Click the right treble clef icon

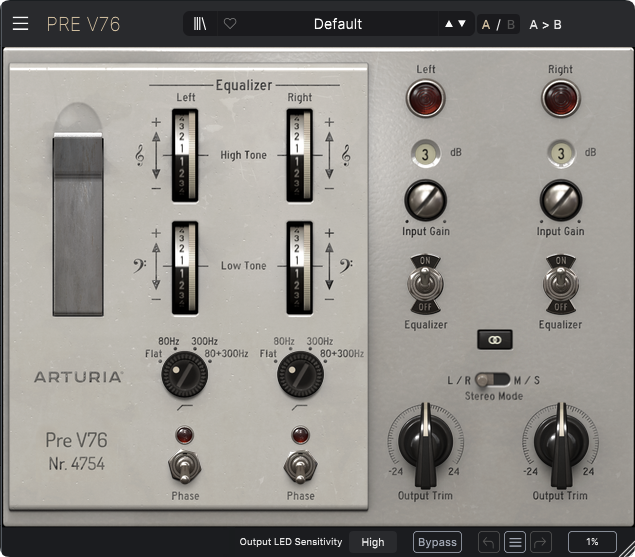[x=346, y=156]
